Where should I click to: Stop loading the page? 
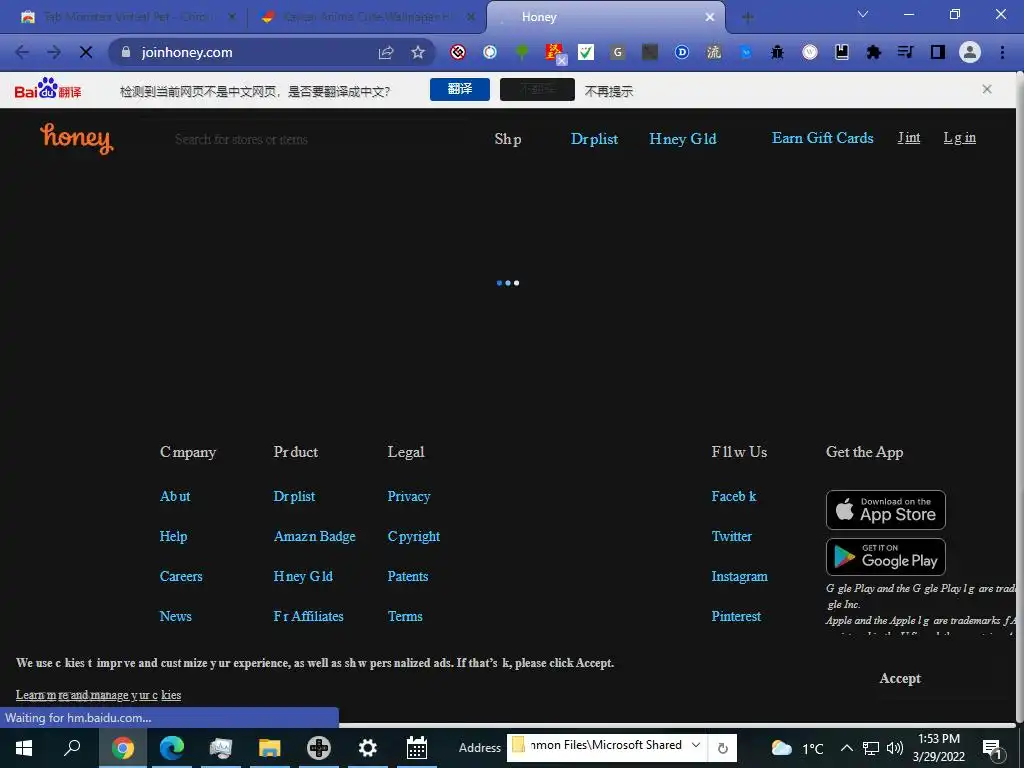point(86,52)
